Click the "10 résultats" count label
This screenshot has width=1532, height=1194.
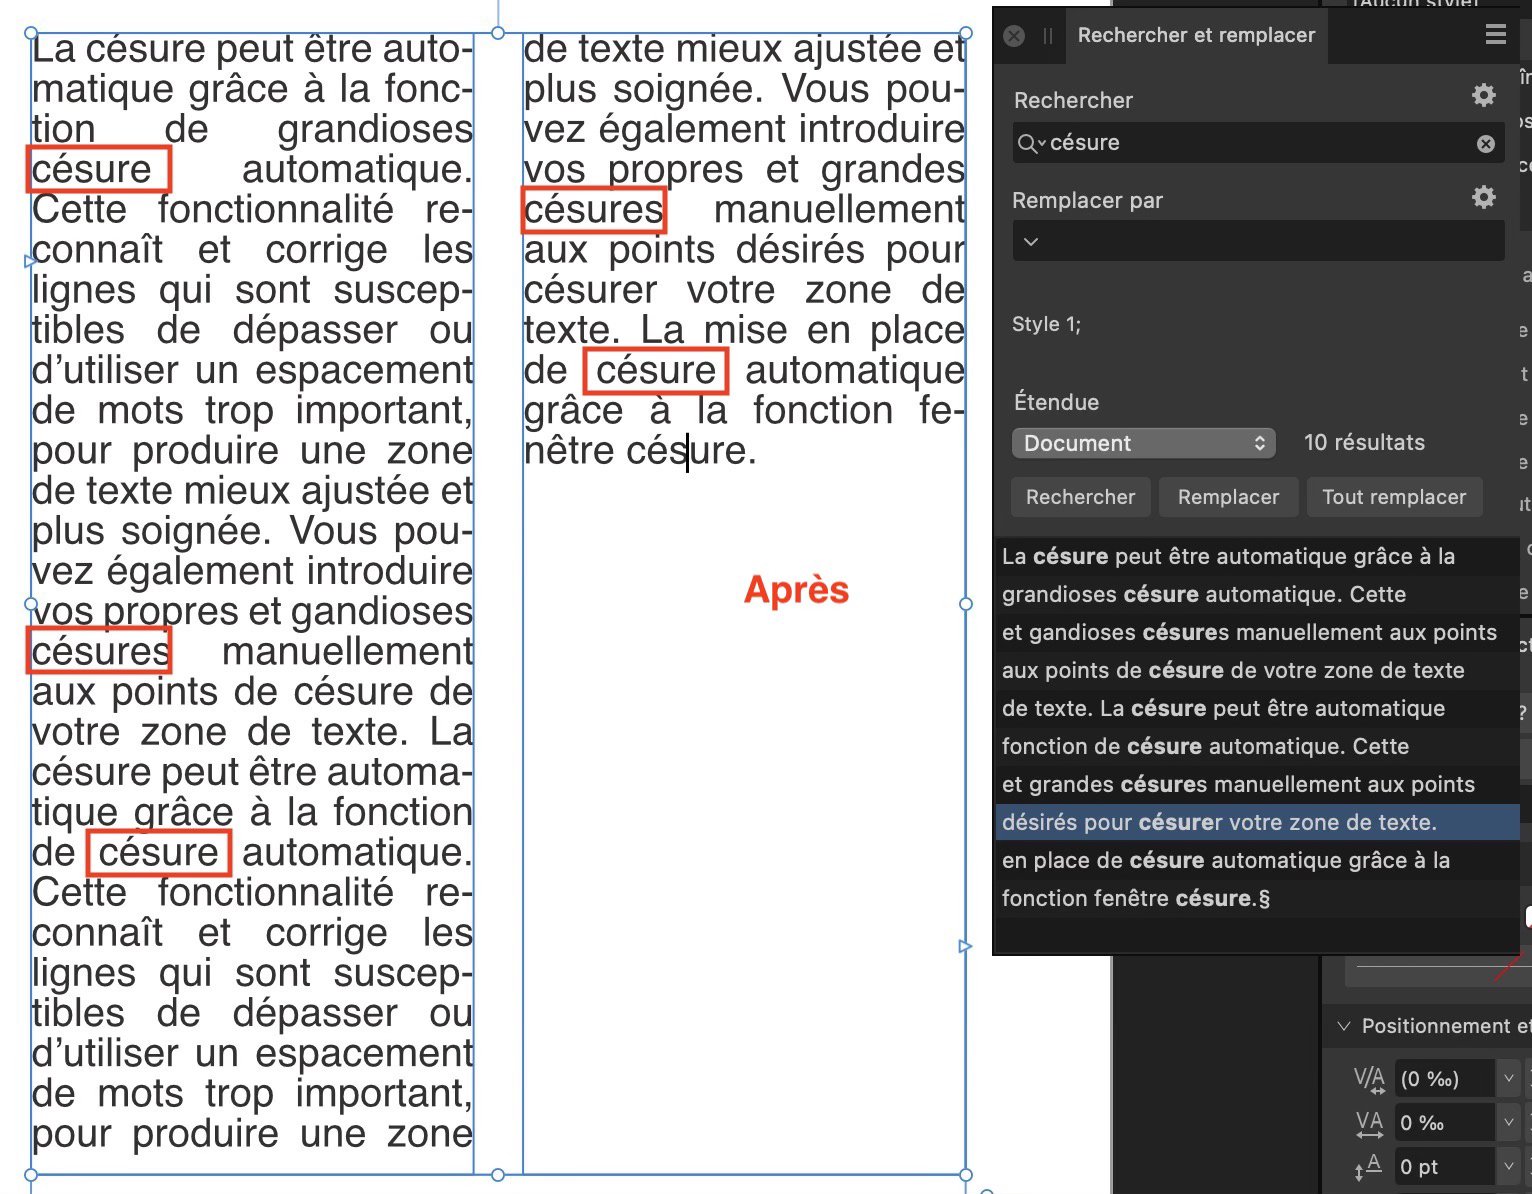tap(1364, 442)
